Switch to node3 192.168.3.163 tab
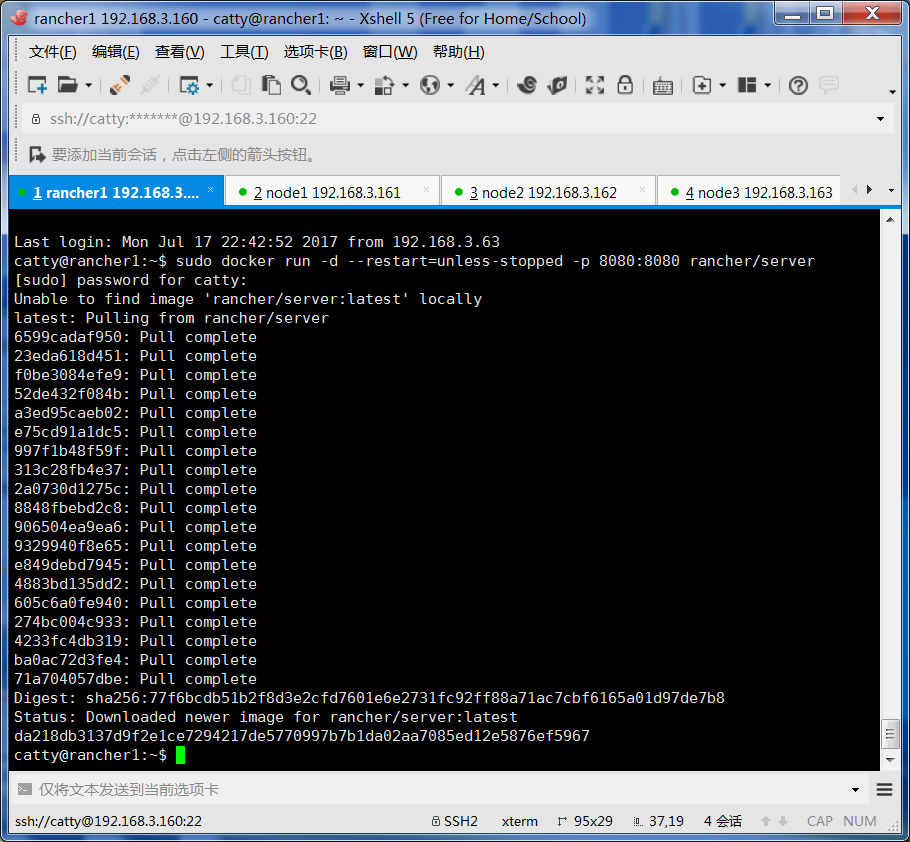Image resolution: width=910 pixels, height=842 pixels. pyautogui.click(x=750, y=191)
